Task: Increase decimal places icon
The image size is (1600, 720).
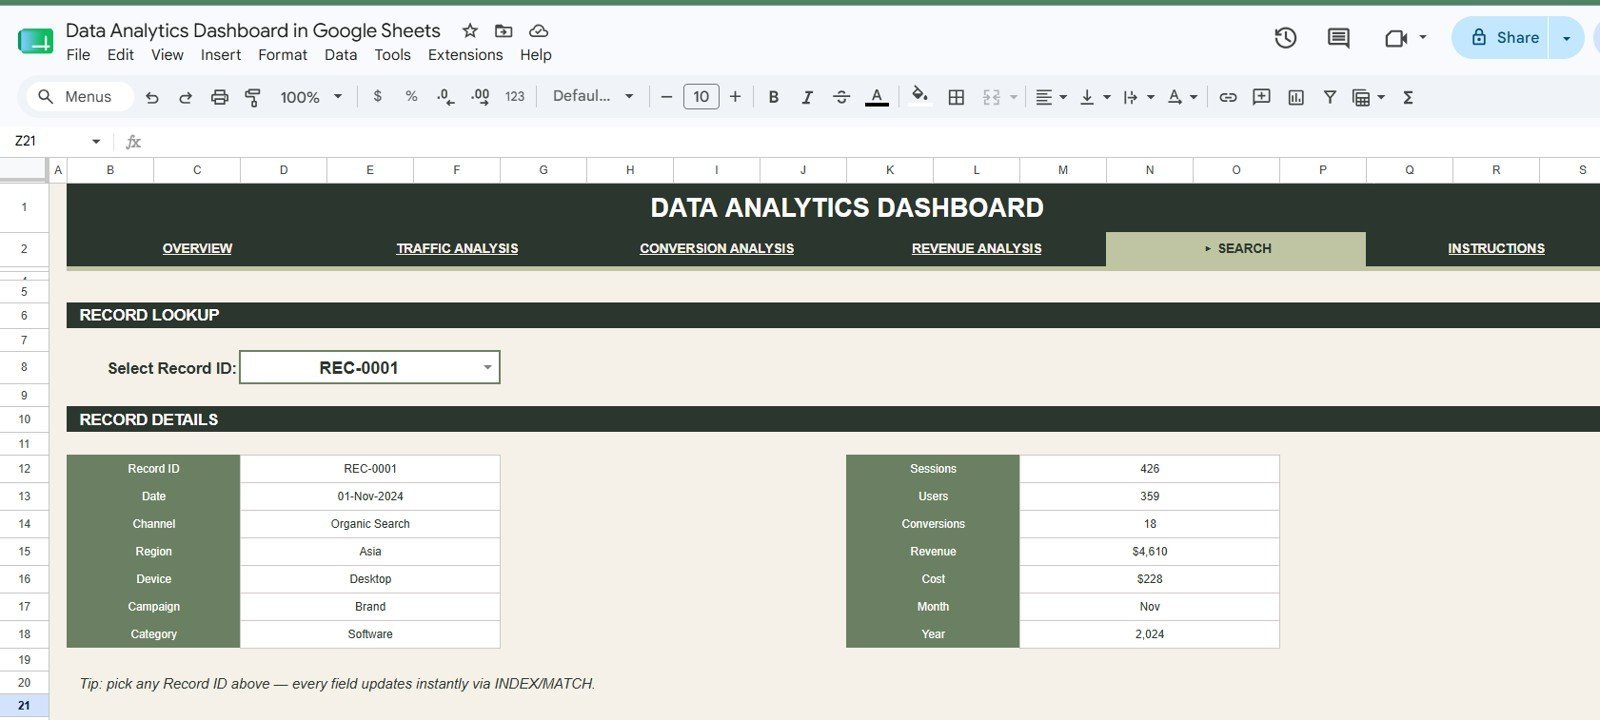Action: 480,97
